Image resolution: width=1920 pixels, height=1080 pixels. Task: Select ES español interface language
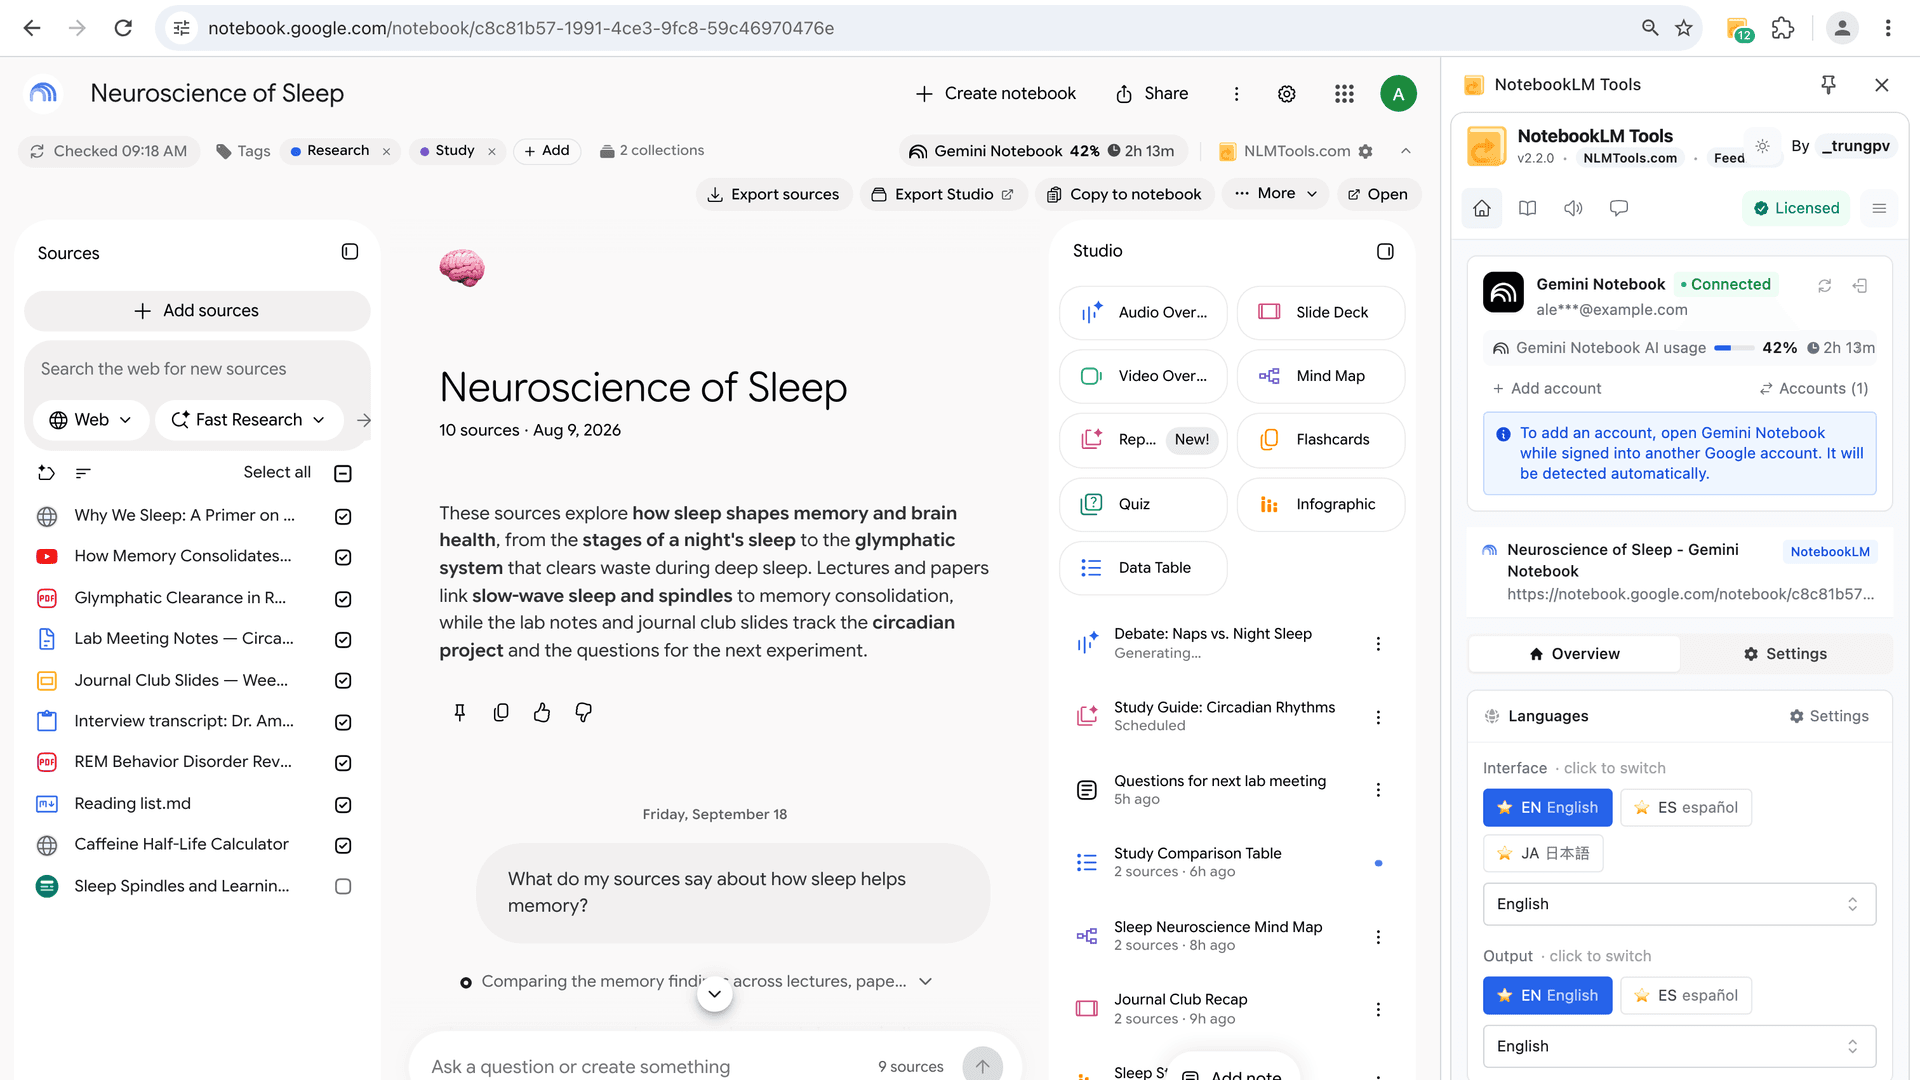point(1686,808)
